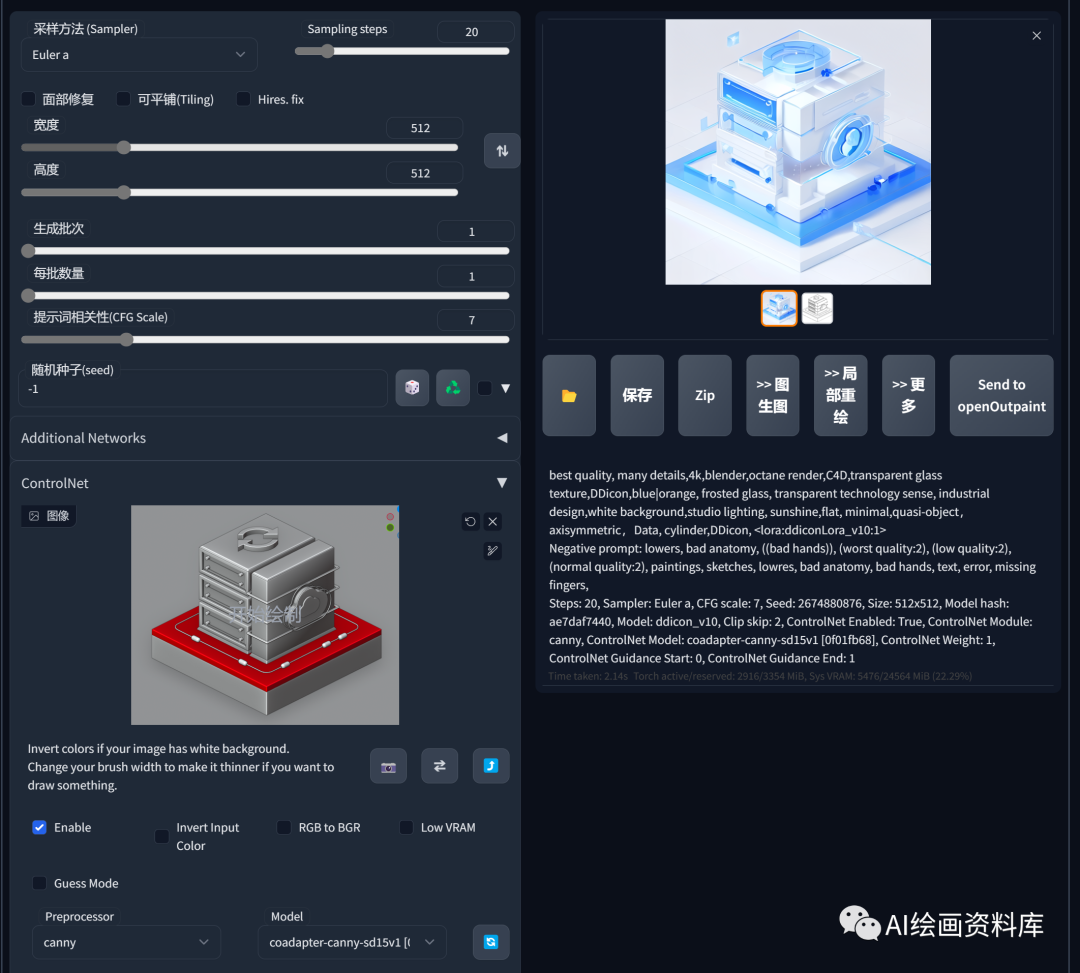Image resolution: width=1080 pixels, height=973 pixels.
Task: Click the 生成批次 value field
Action: 476,231
